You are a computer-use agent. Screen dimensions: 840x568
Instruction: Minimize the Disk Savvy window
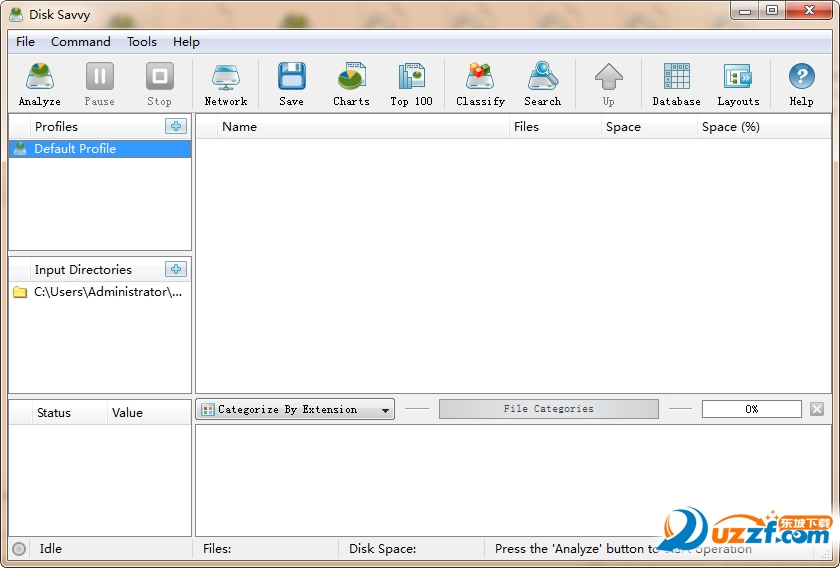pyautogui.click(x=744, y=11)
